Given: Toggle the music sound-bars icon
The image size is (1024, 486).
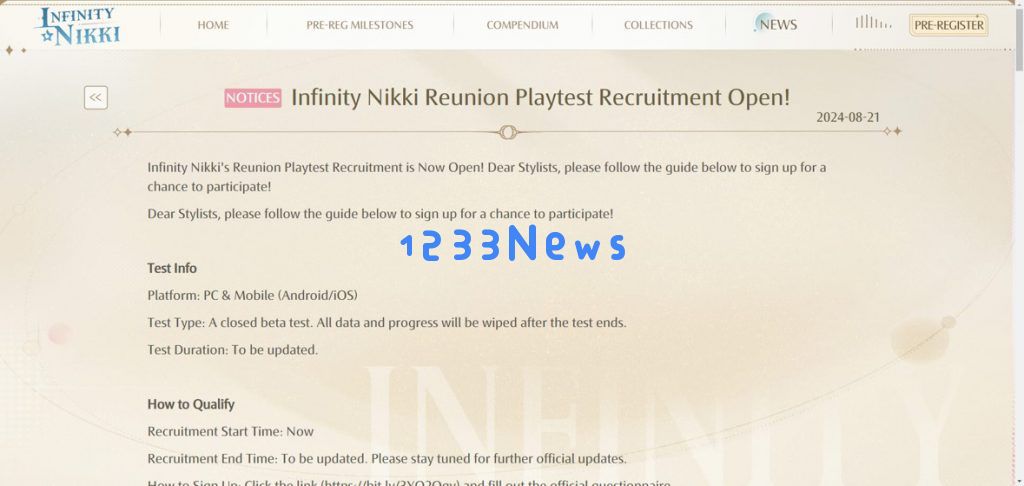Looking at the screenshot, I should coord(873,22).
